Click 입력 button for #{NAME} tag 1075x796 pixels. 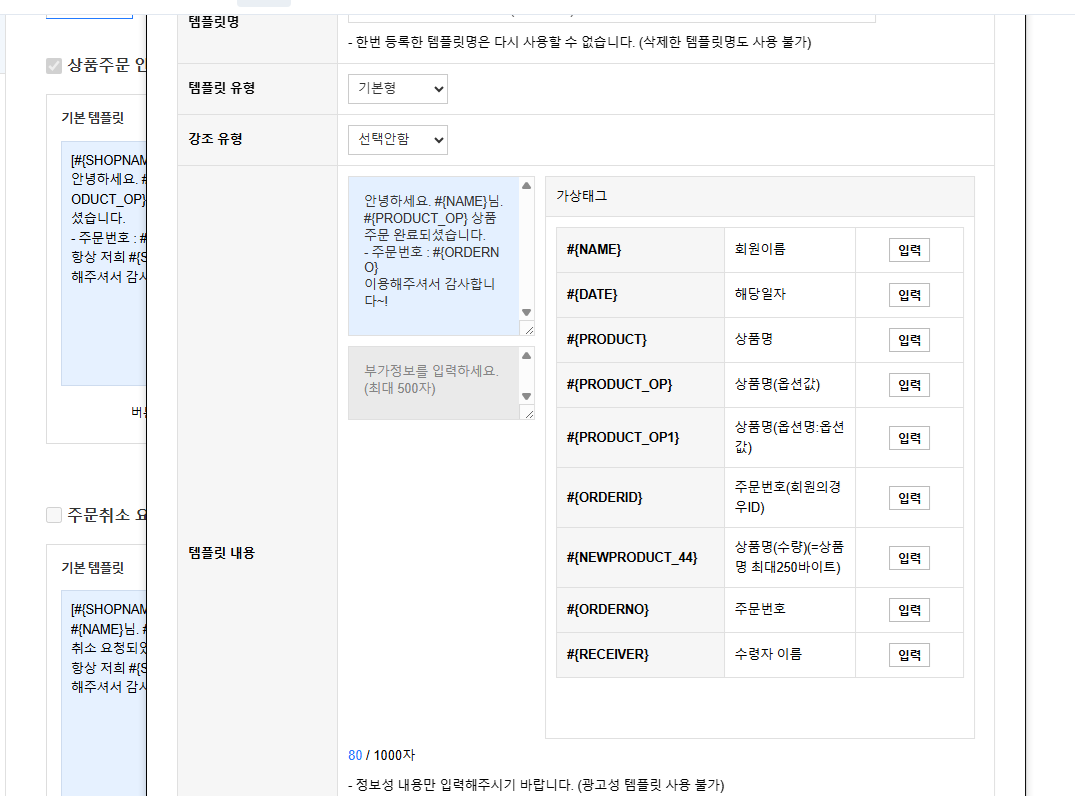(909, 250)
